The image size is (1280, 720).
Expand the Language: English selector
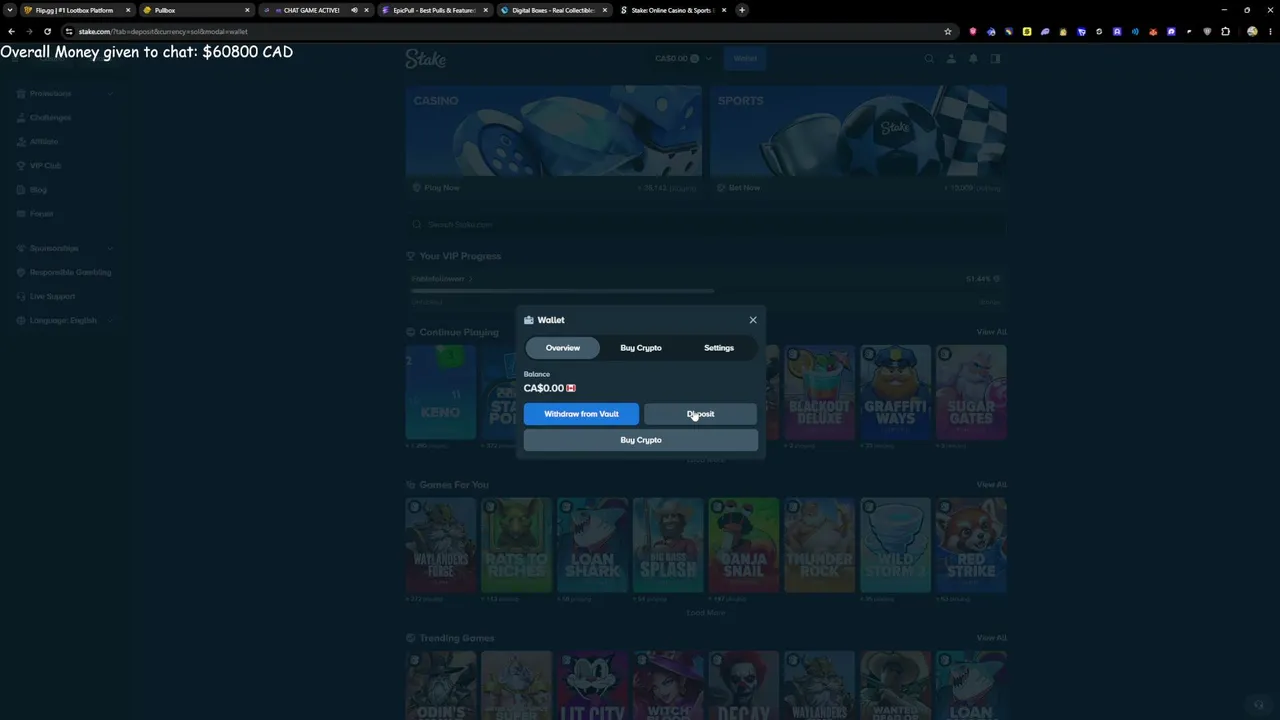(x=64, y=320)
